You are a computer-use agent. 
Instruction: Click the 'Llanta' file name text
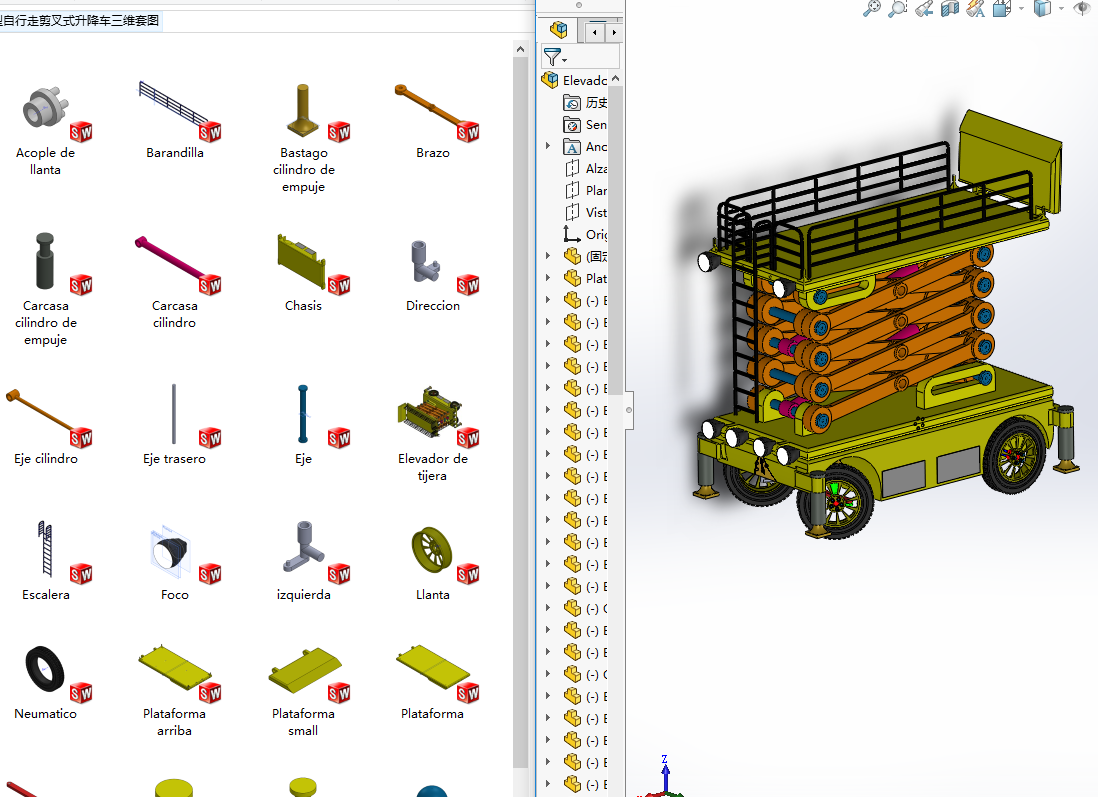(433, 595)
